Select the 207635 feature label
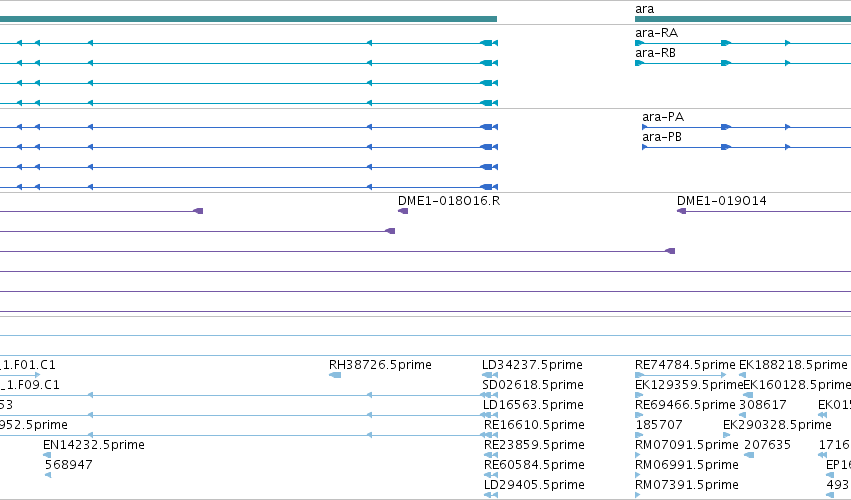The image size is (851, 500). click(x=767, y=445)
